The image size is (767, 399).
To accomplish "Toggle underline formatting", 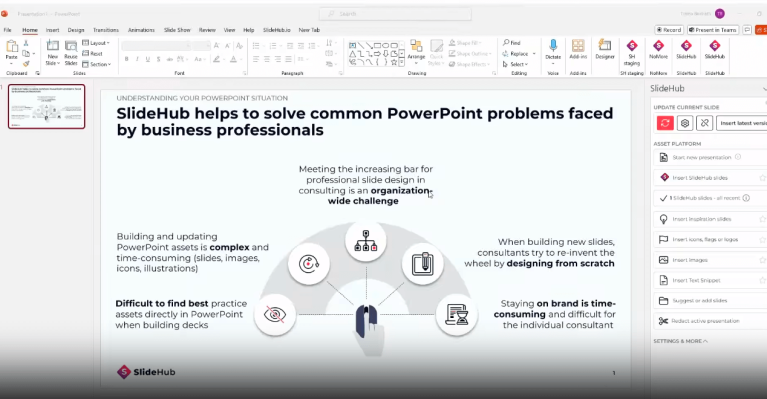I will 148,59.
